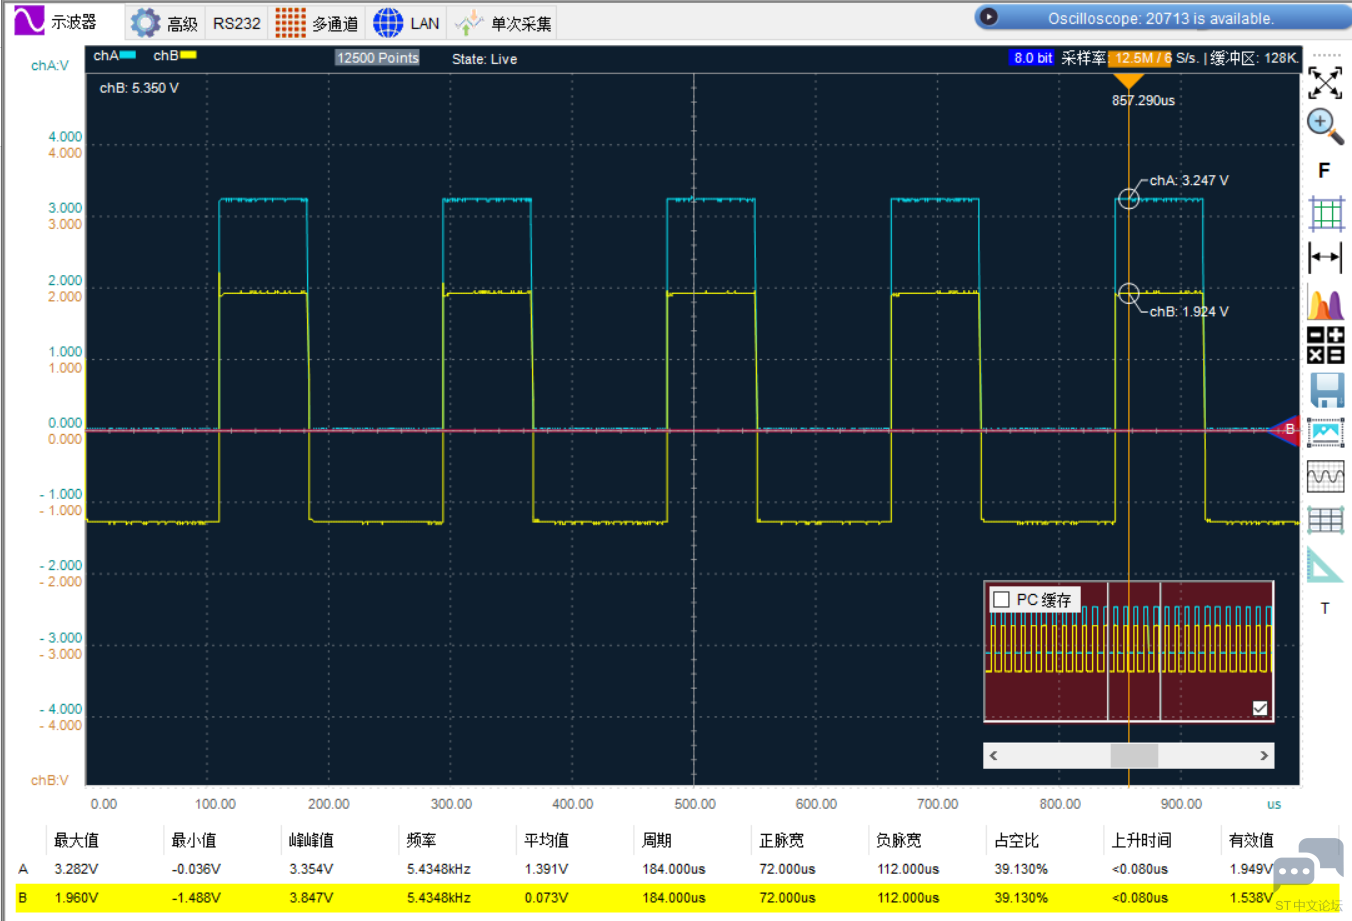Click the cursor circle on chB waveform
Screen dimensions: 1352x921
[x=1128, y=293]
